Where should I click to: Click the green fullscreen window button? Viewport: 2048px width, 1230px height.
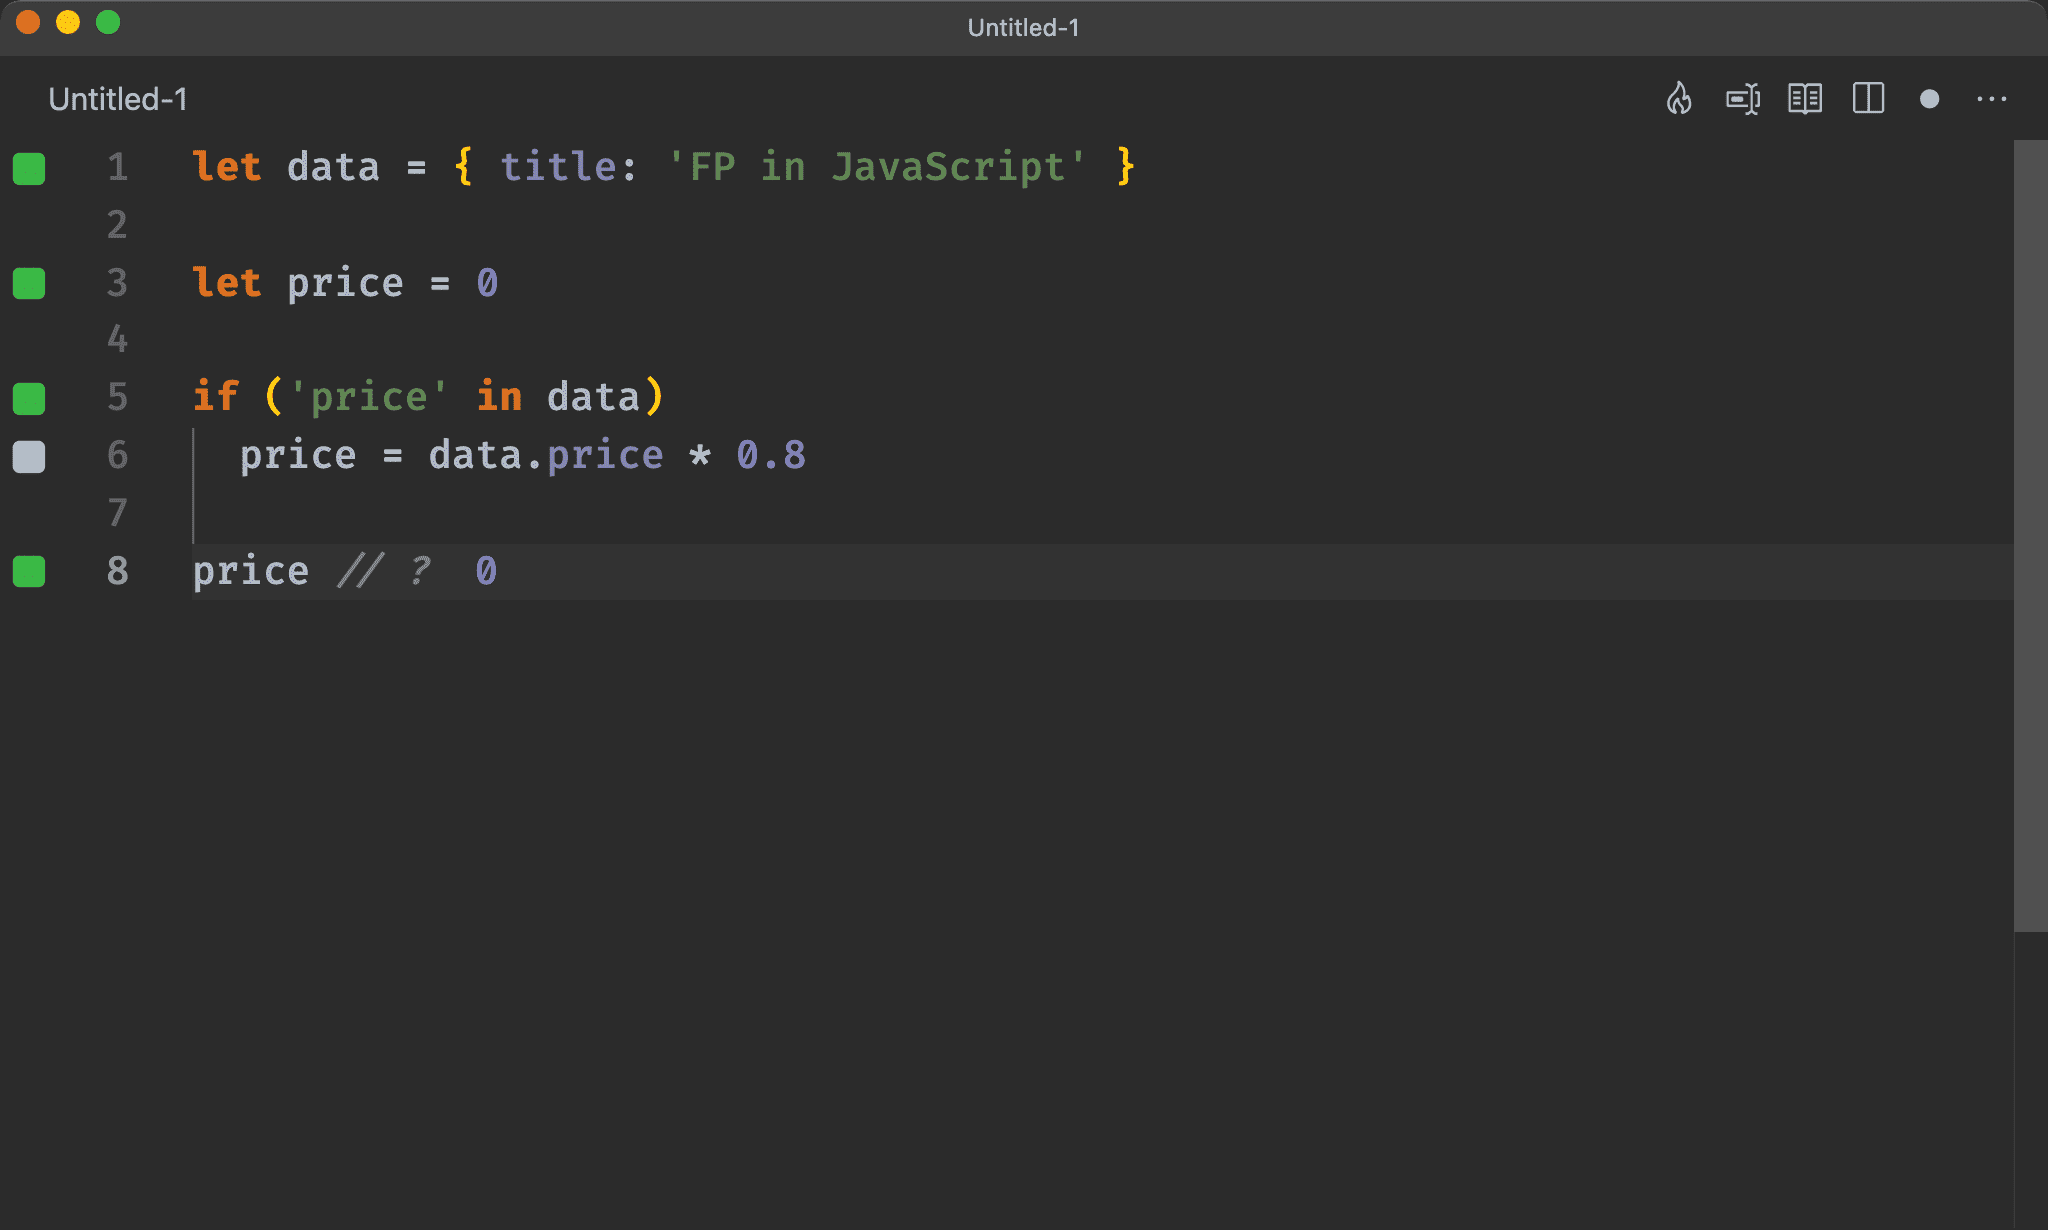(108, 22)
